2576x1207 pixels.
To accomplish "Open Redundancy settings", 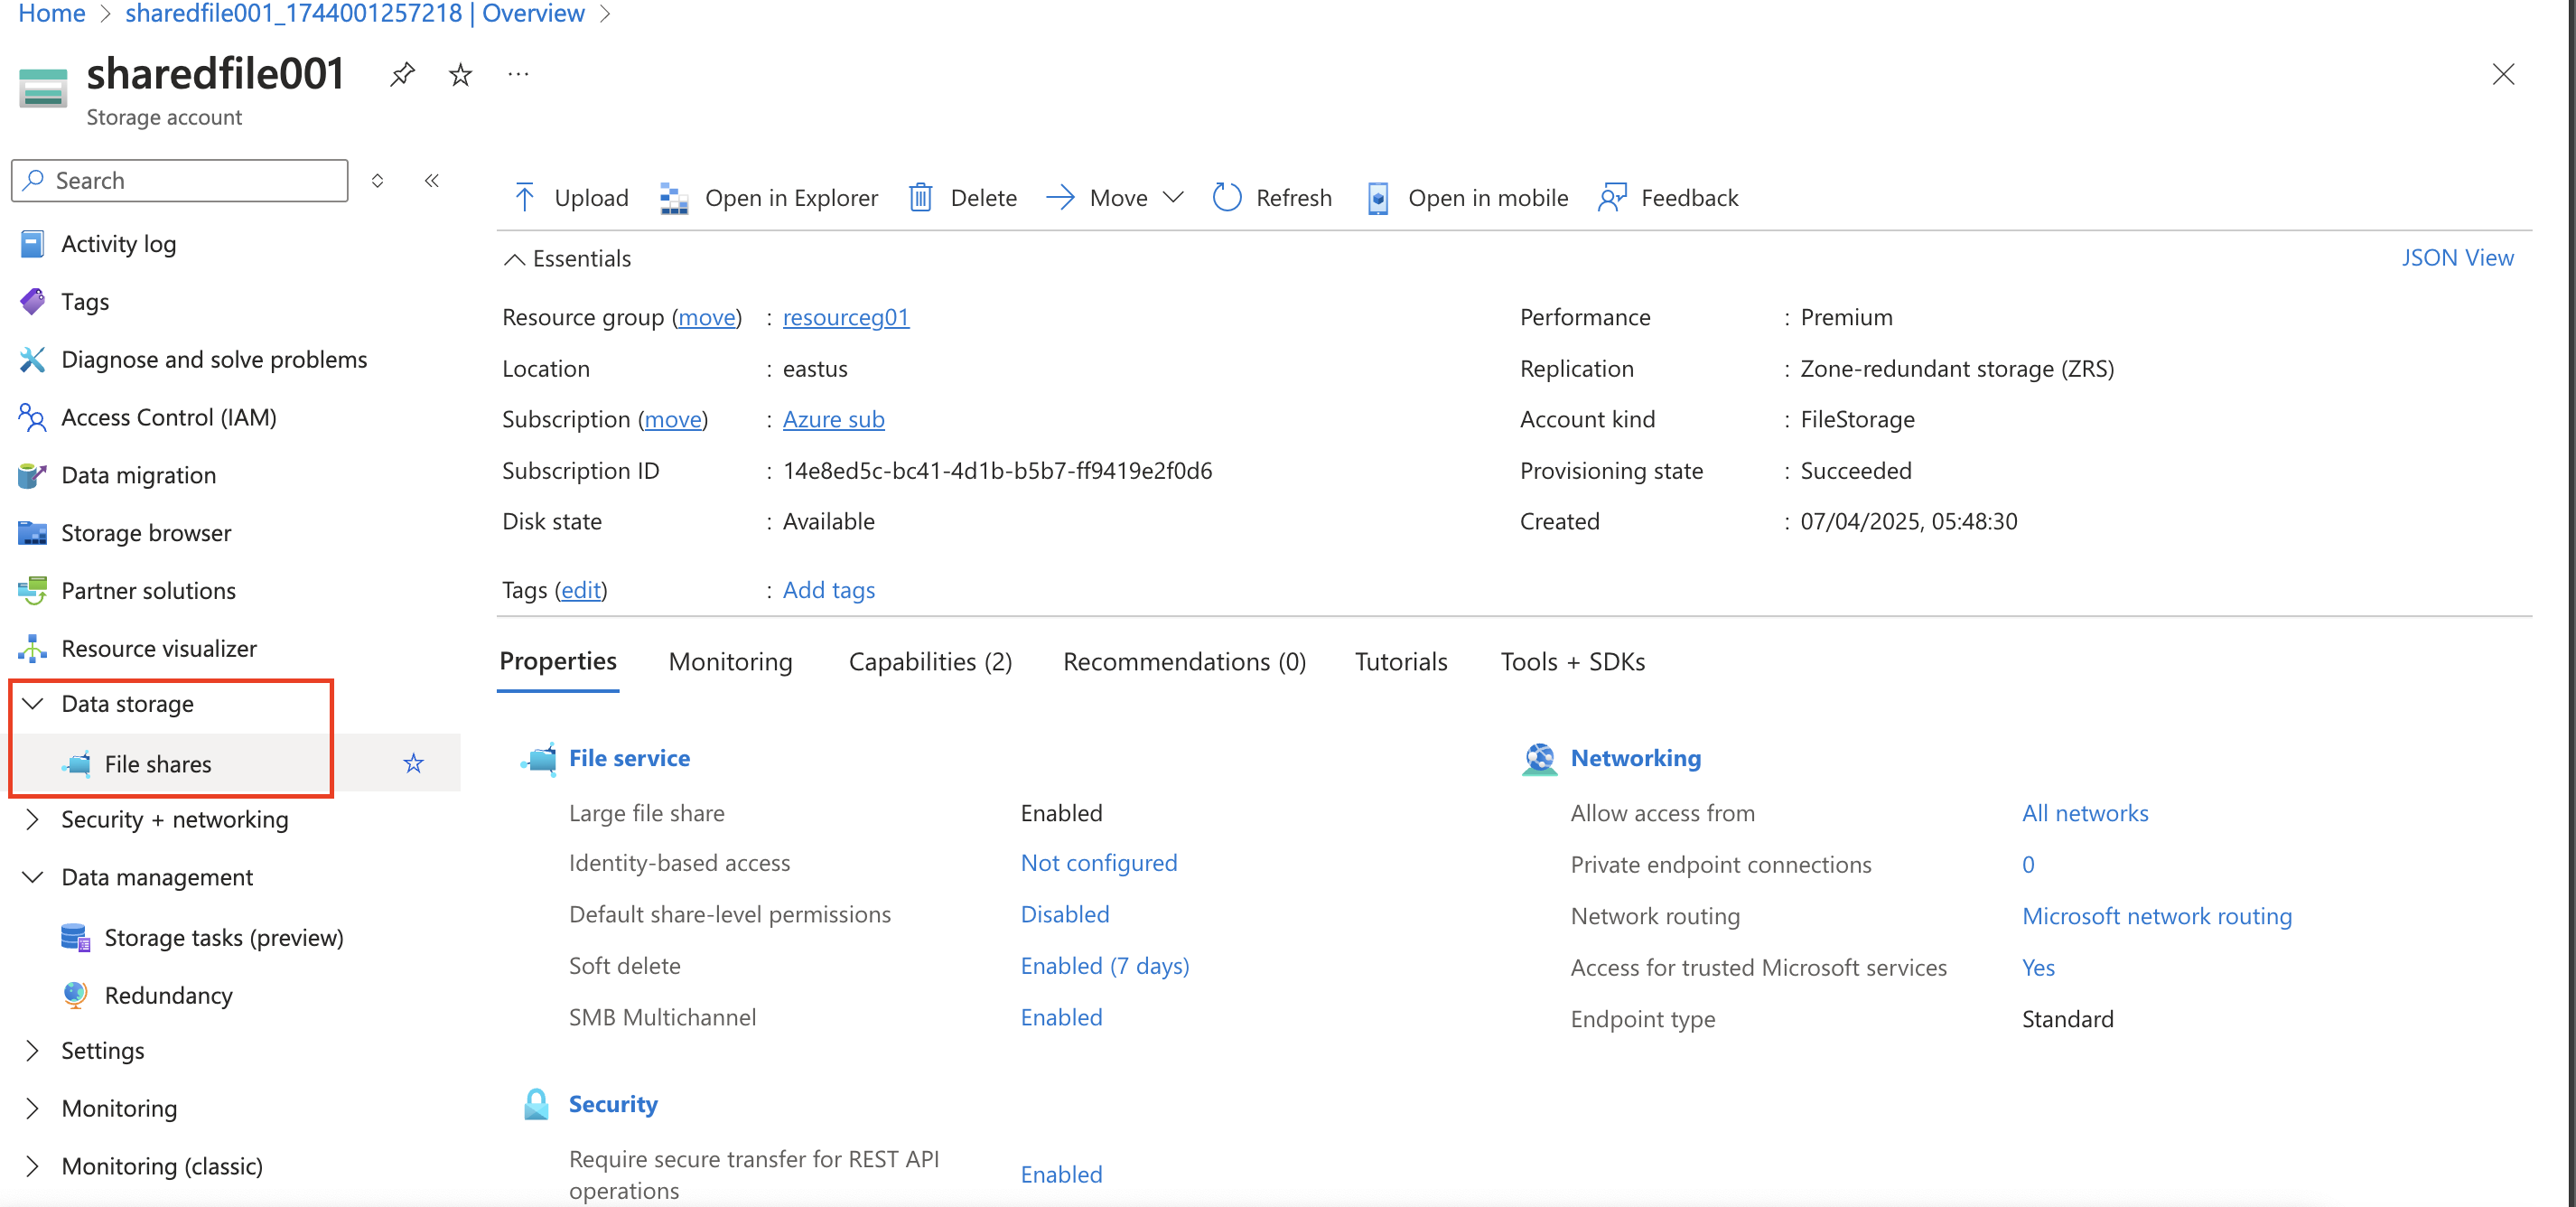I will [x=168, y=996].
